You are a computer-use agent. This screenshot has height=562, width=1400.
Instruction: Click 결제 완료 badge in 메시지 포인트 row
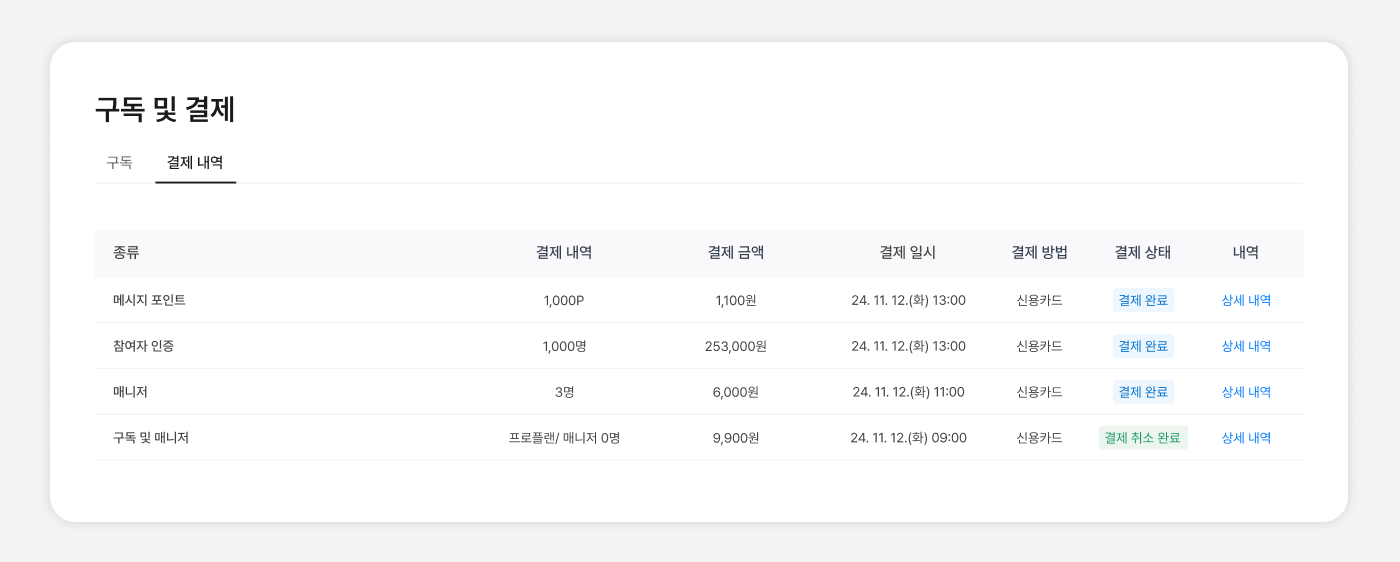pos(1143,300)
